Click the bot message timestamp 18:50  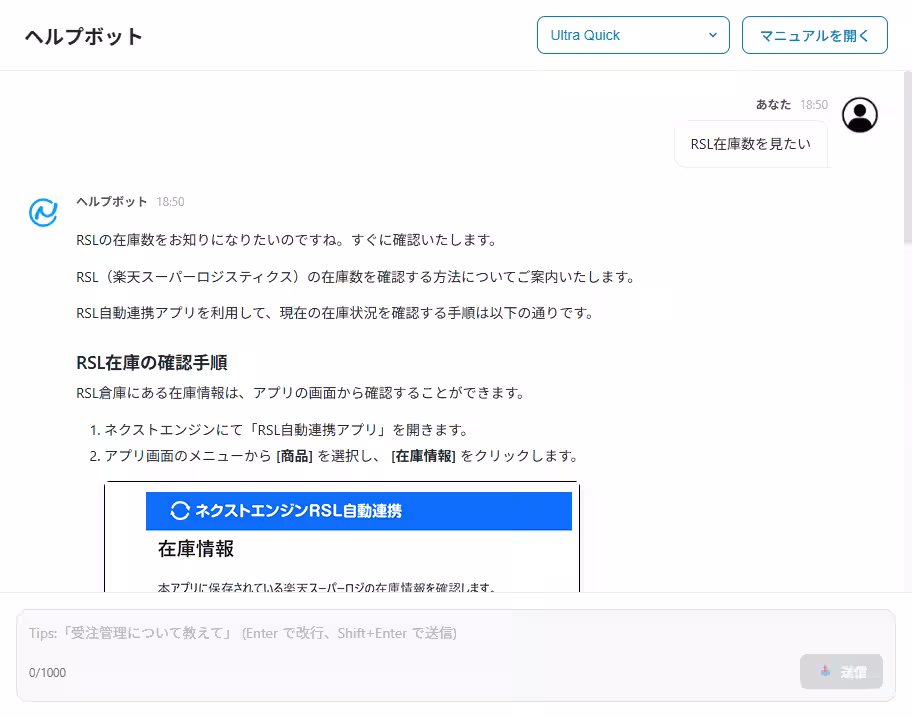pyautogui.click(x=170, y=202)
